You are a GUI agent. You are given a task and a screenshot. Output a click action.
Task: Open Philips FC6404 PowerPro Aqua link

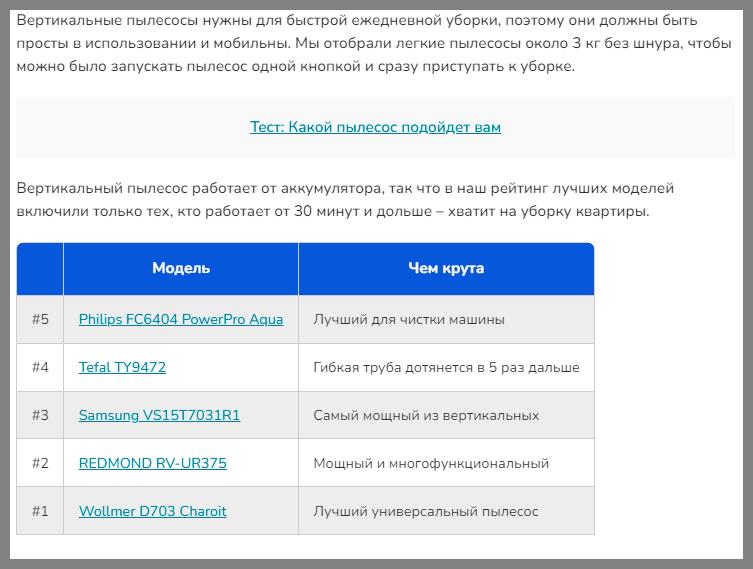[181, 319]
